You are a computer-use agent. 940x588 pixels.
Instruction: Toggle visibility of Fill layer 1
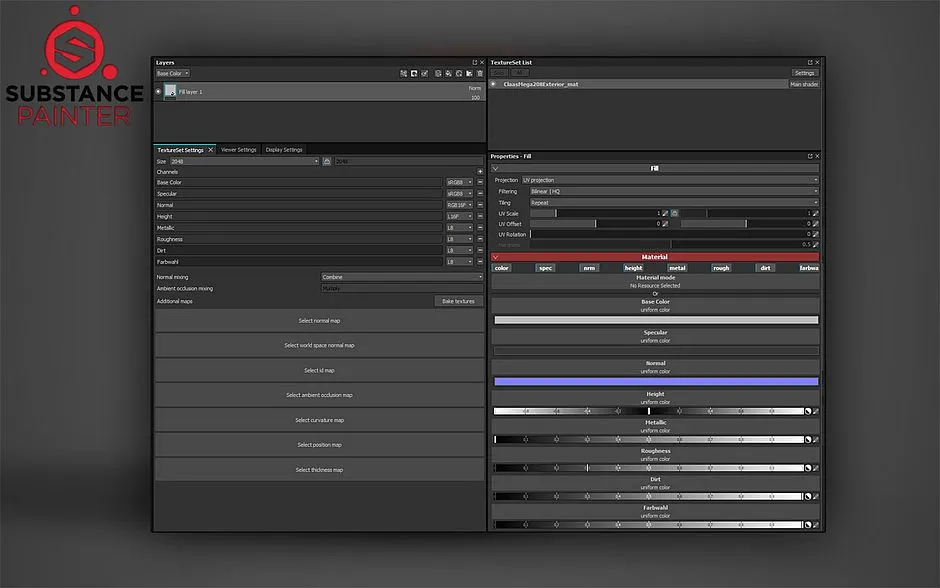158,91
